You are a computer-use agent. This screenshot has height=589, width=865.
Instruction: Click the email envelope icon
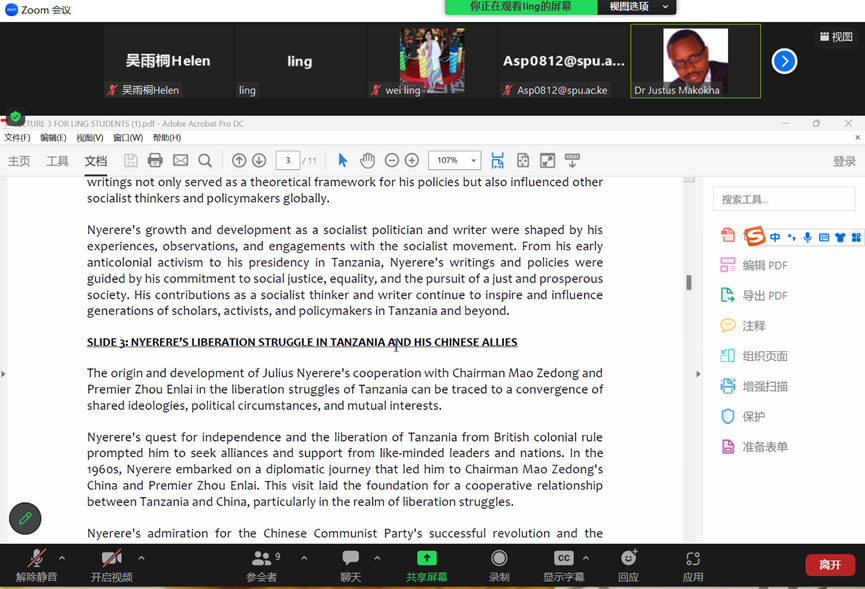tap(180, 160)
